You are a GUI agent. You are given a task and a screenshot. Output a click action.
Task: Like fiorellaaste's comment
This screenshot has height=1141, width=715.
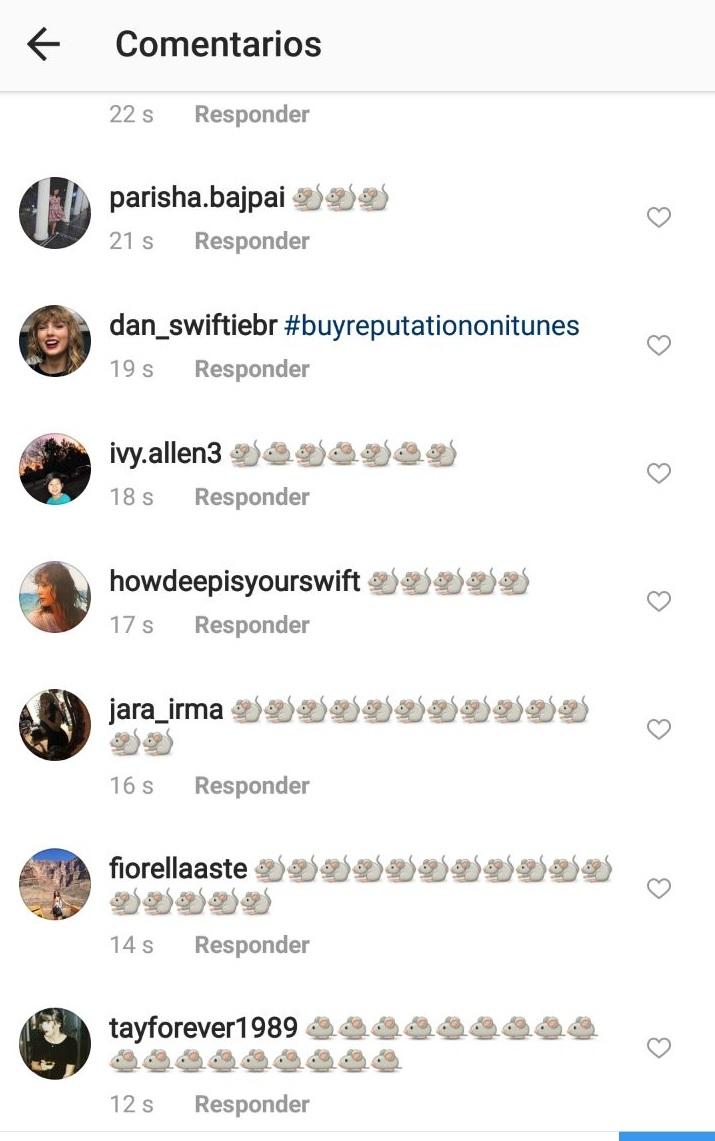point(658,888)
